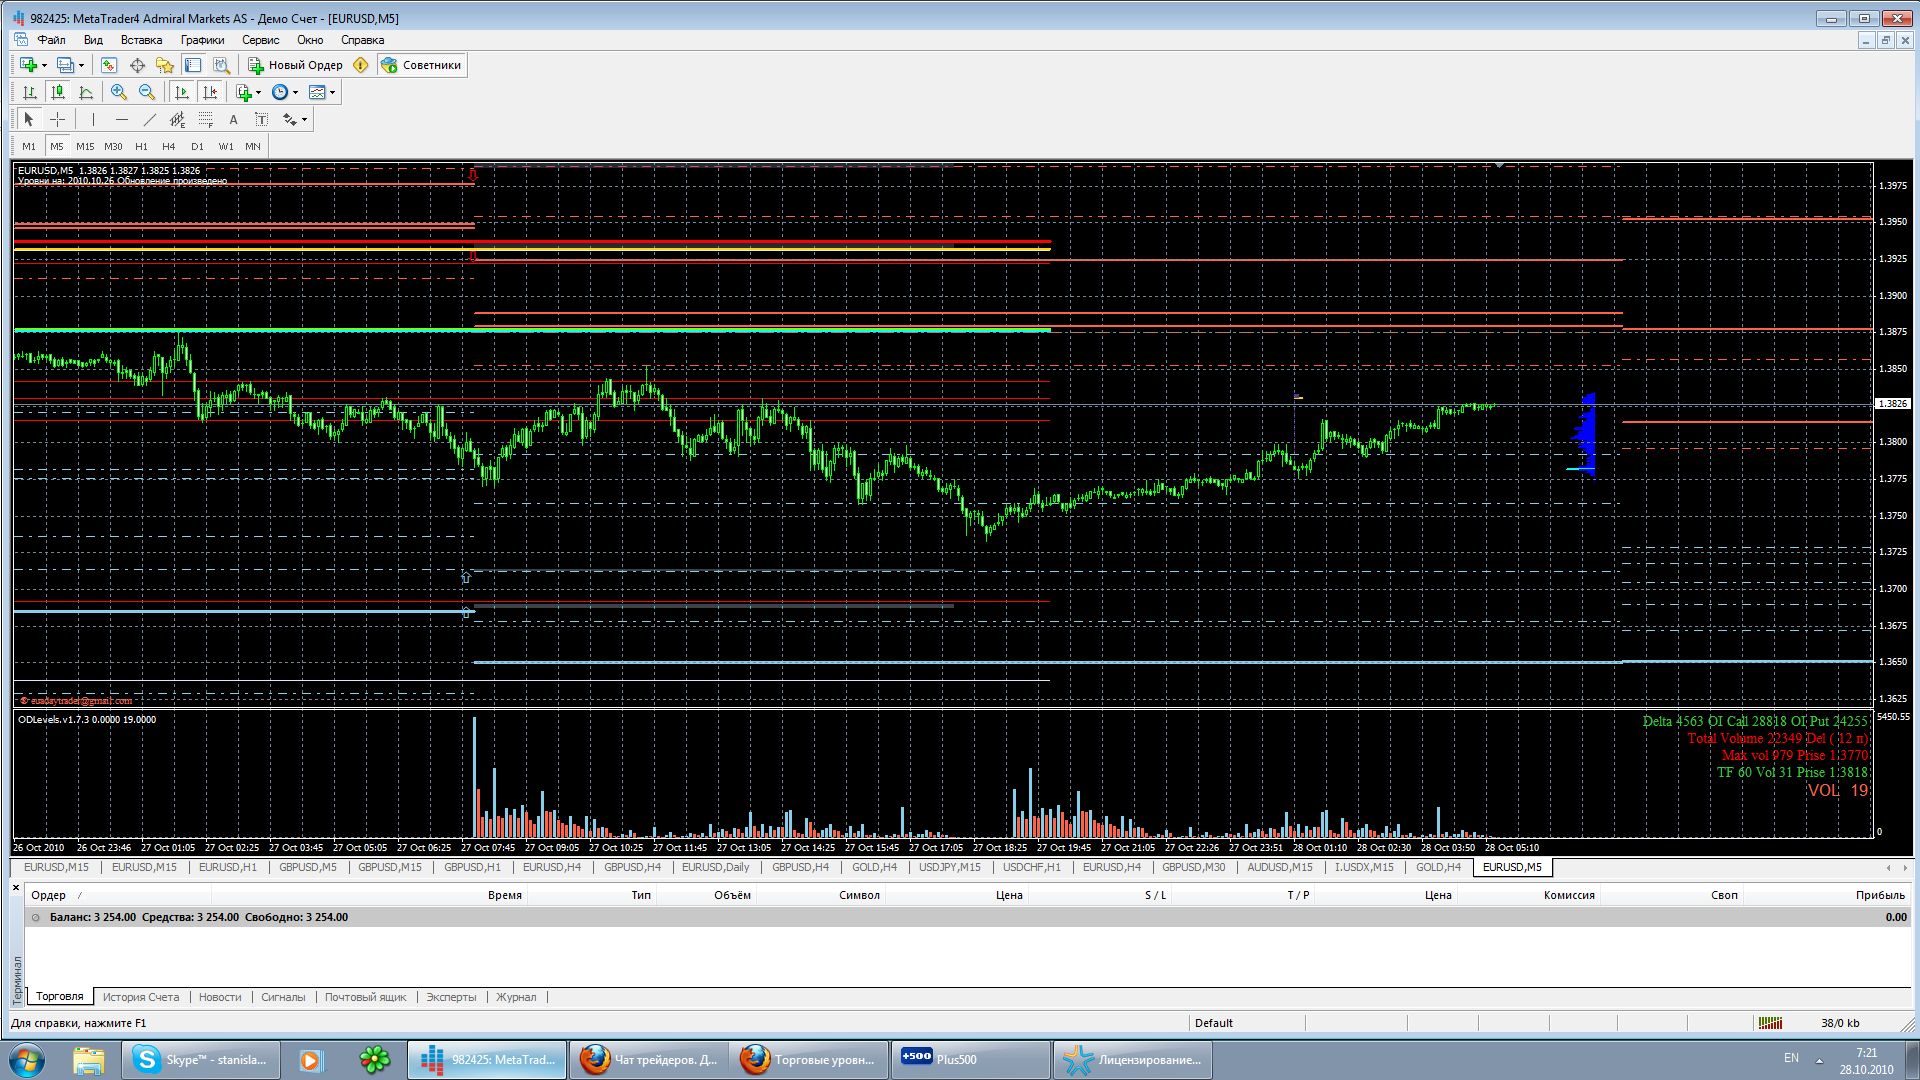This screenshot has width=1920, height=1080.
Task: Expand the templates dropdown arrow
Action: [332, 92]
